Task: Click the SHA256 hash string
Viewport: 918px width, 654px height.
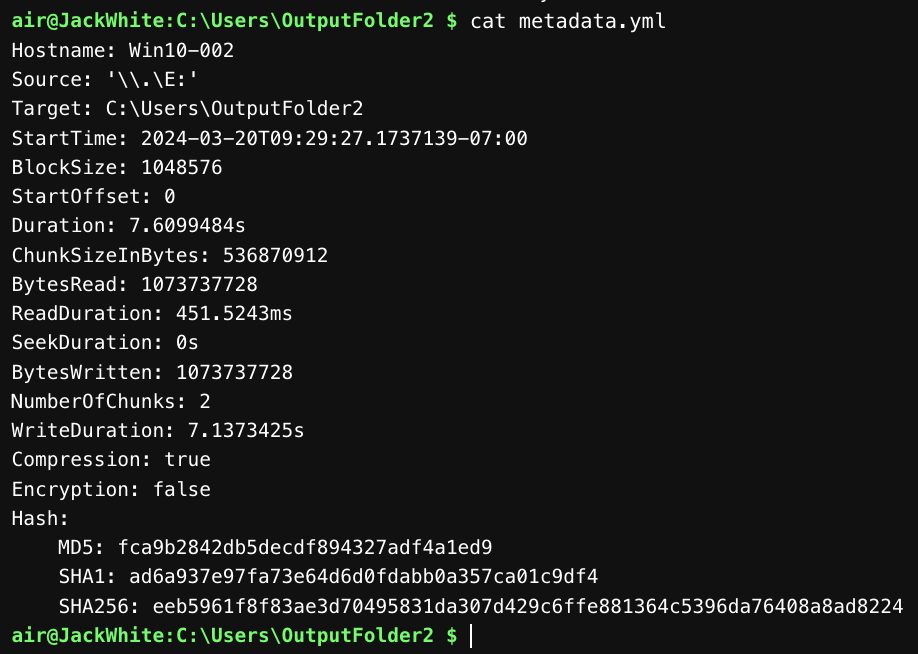Action: click(x=527, y=606)
